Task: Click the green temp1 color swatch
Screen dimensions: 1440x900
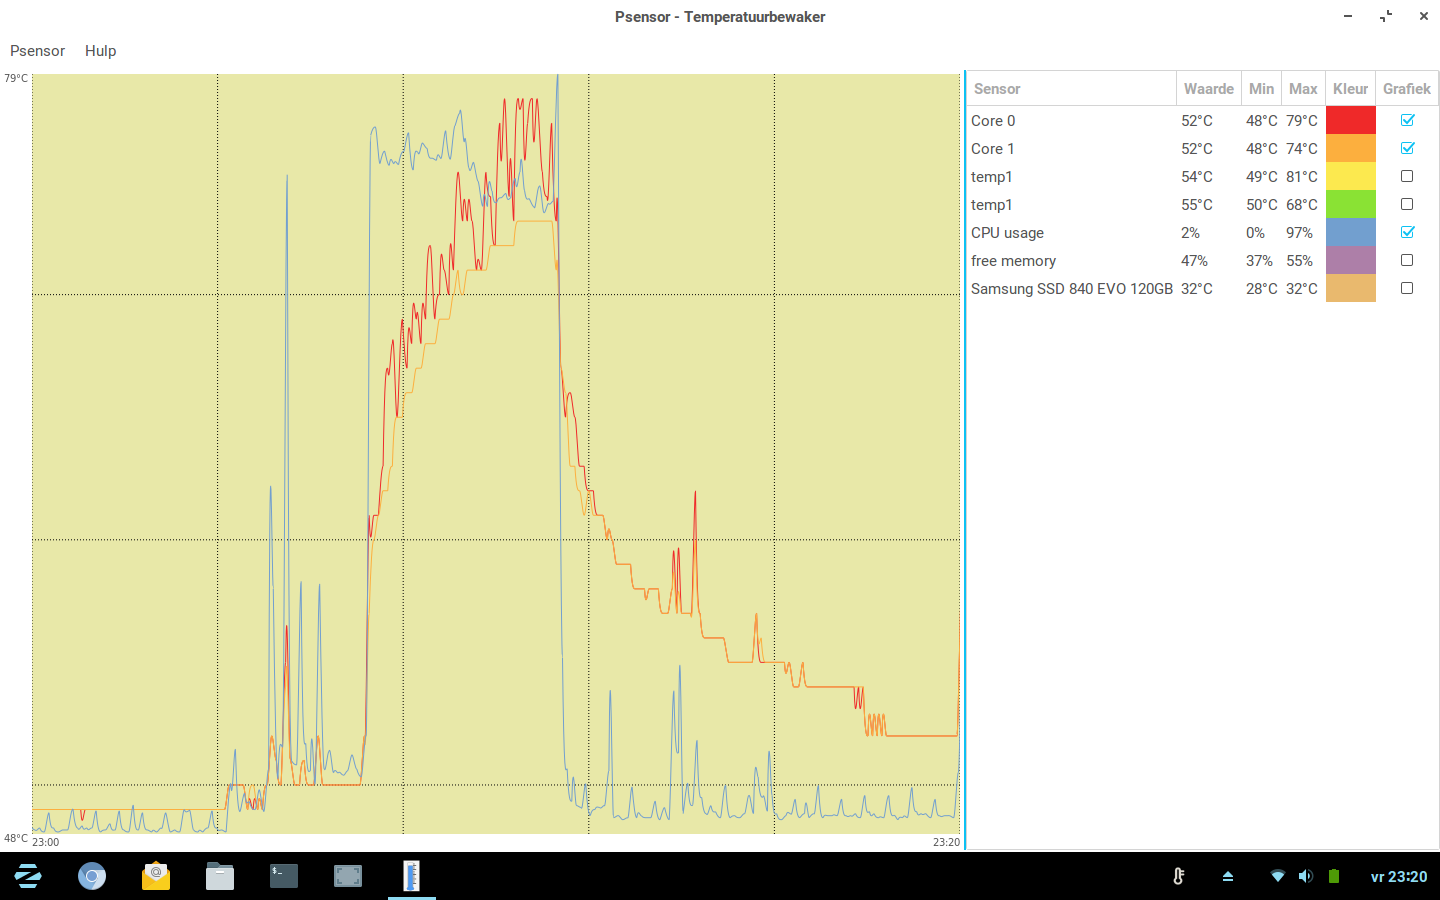Action: point(1351,204)
